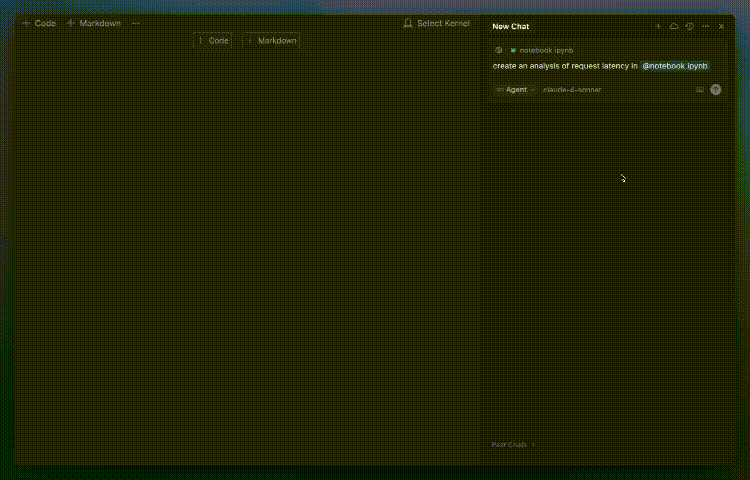Viewport: 750px width, 480px height.
Task: Open notebook toolbar more actions ellipsis
Action: click(x=136, y=23)
